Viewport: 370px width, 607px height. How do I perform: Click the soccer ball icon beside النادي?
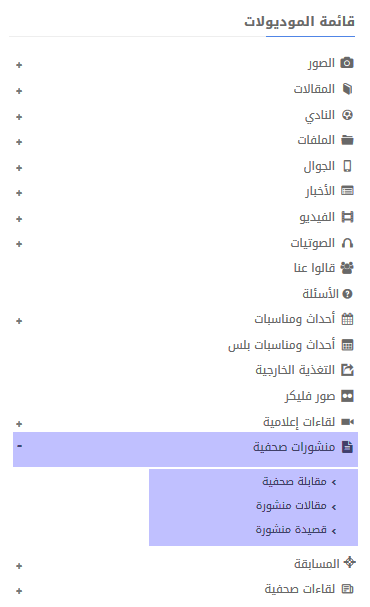tap(348, 115)
